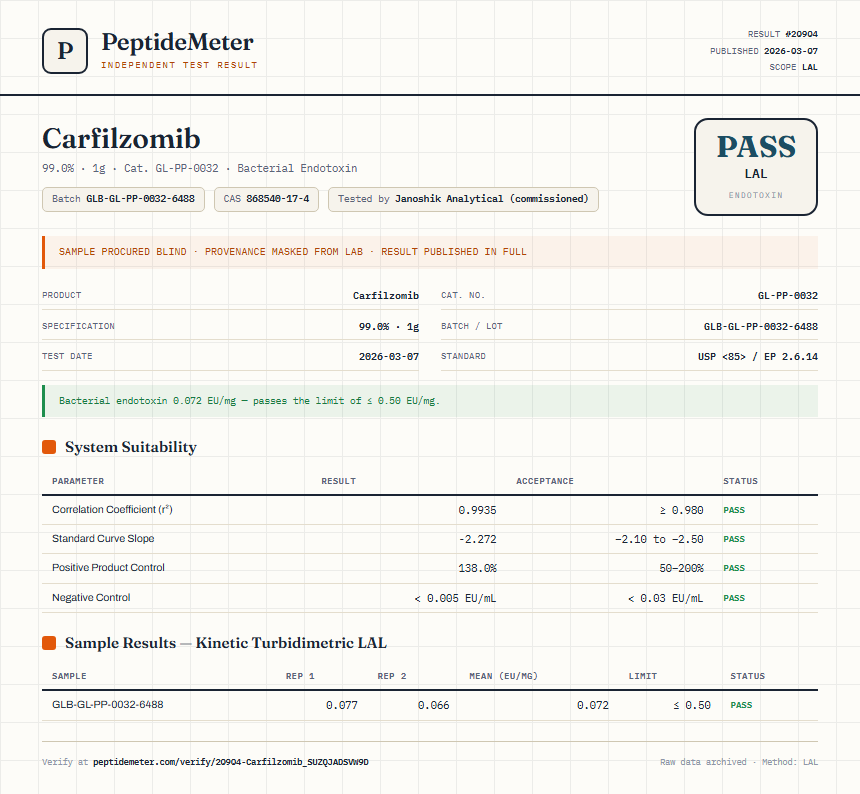Click 'Sample Results — Kinetic Turbidimetric LAL' heading
Screen dimensions: 860x794
pyautogui.click(x=225, y=643)
